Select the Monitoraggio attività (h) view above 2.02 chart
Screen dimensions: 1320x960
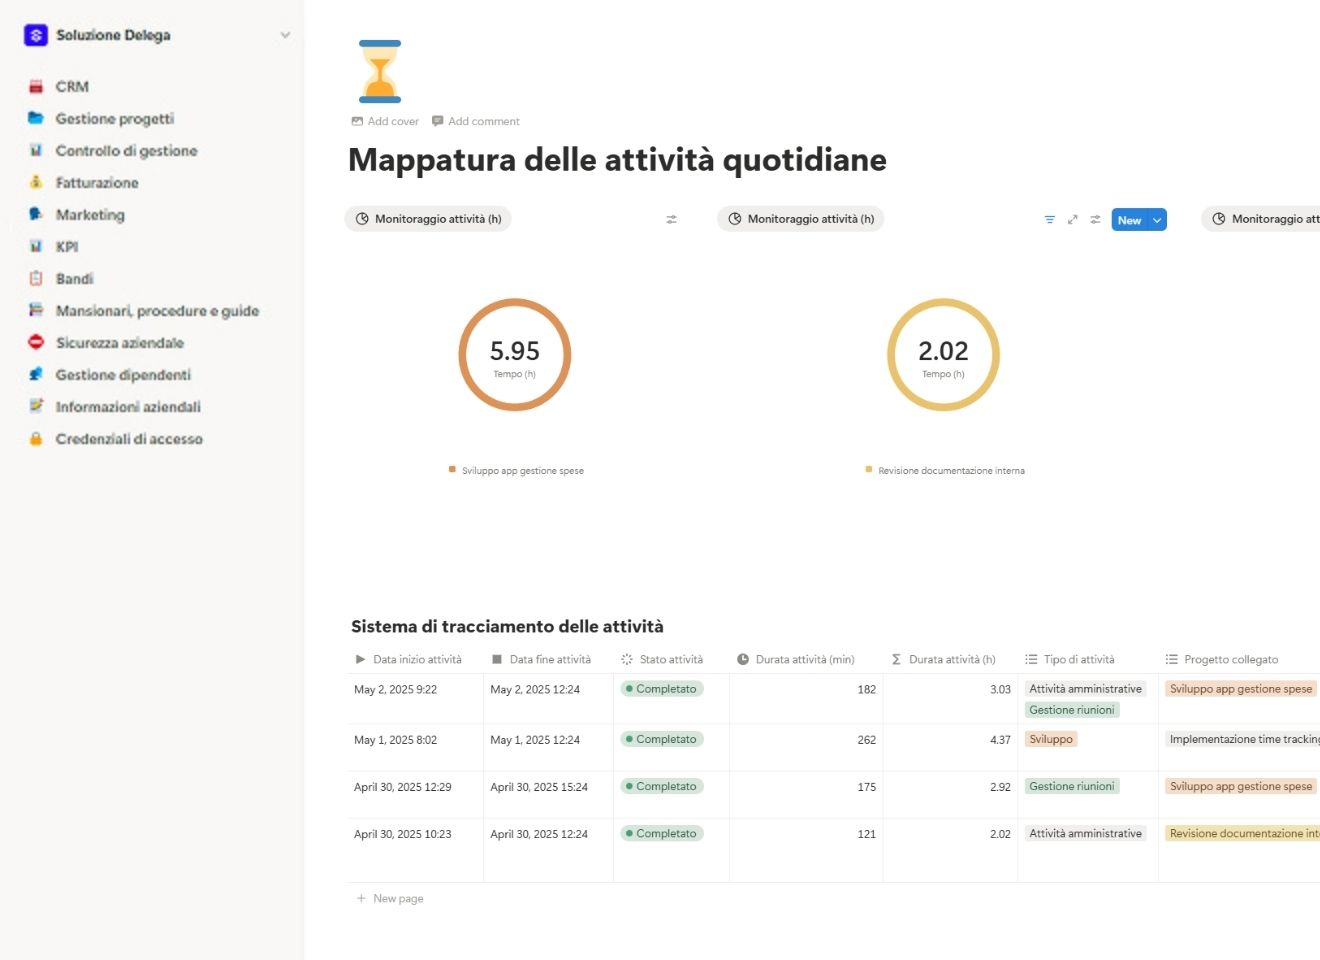coord(800,218)
